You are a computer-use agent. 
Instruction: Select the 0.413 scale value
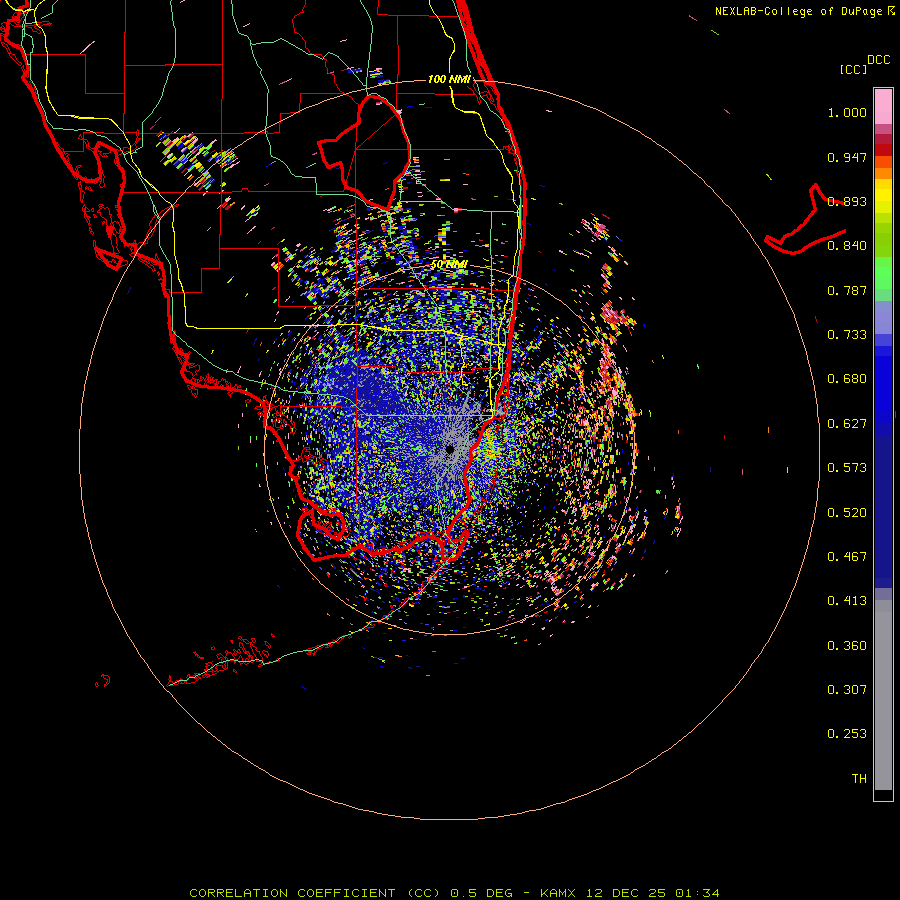coord(847,601)
